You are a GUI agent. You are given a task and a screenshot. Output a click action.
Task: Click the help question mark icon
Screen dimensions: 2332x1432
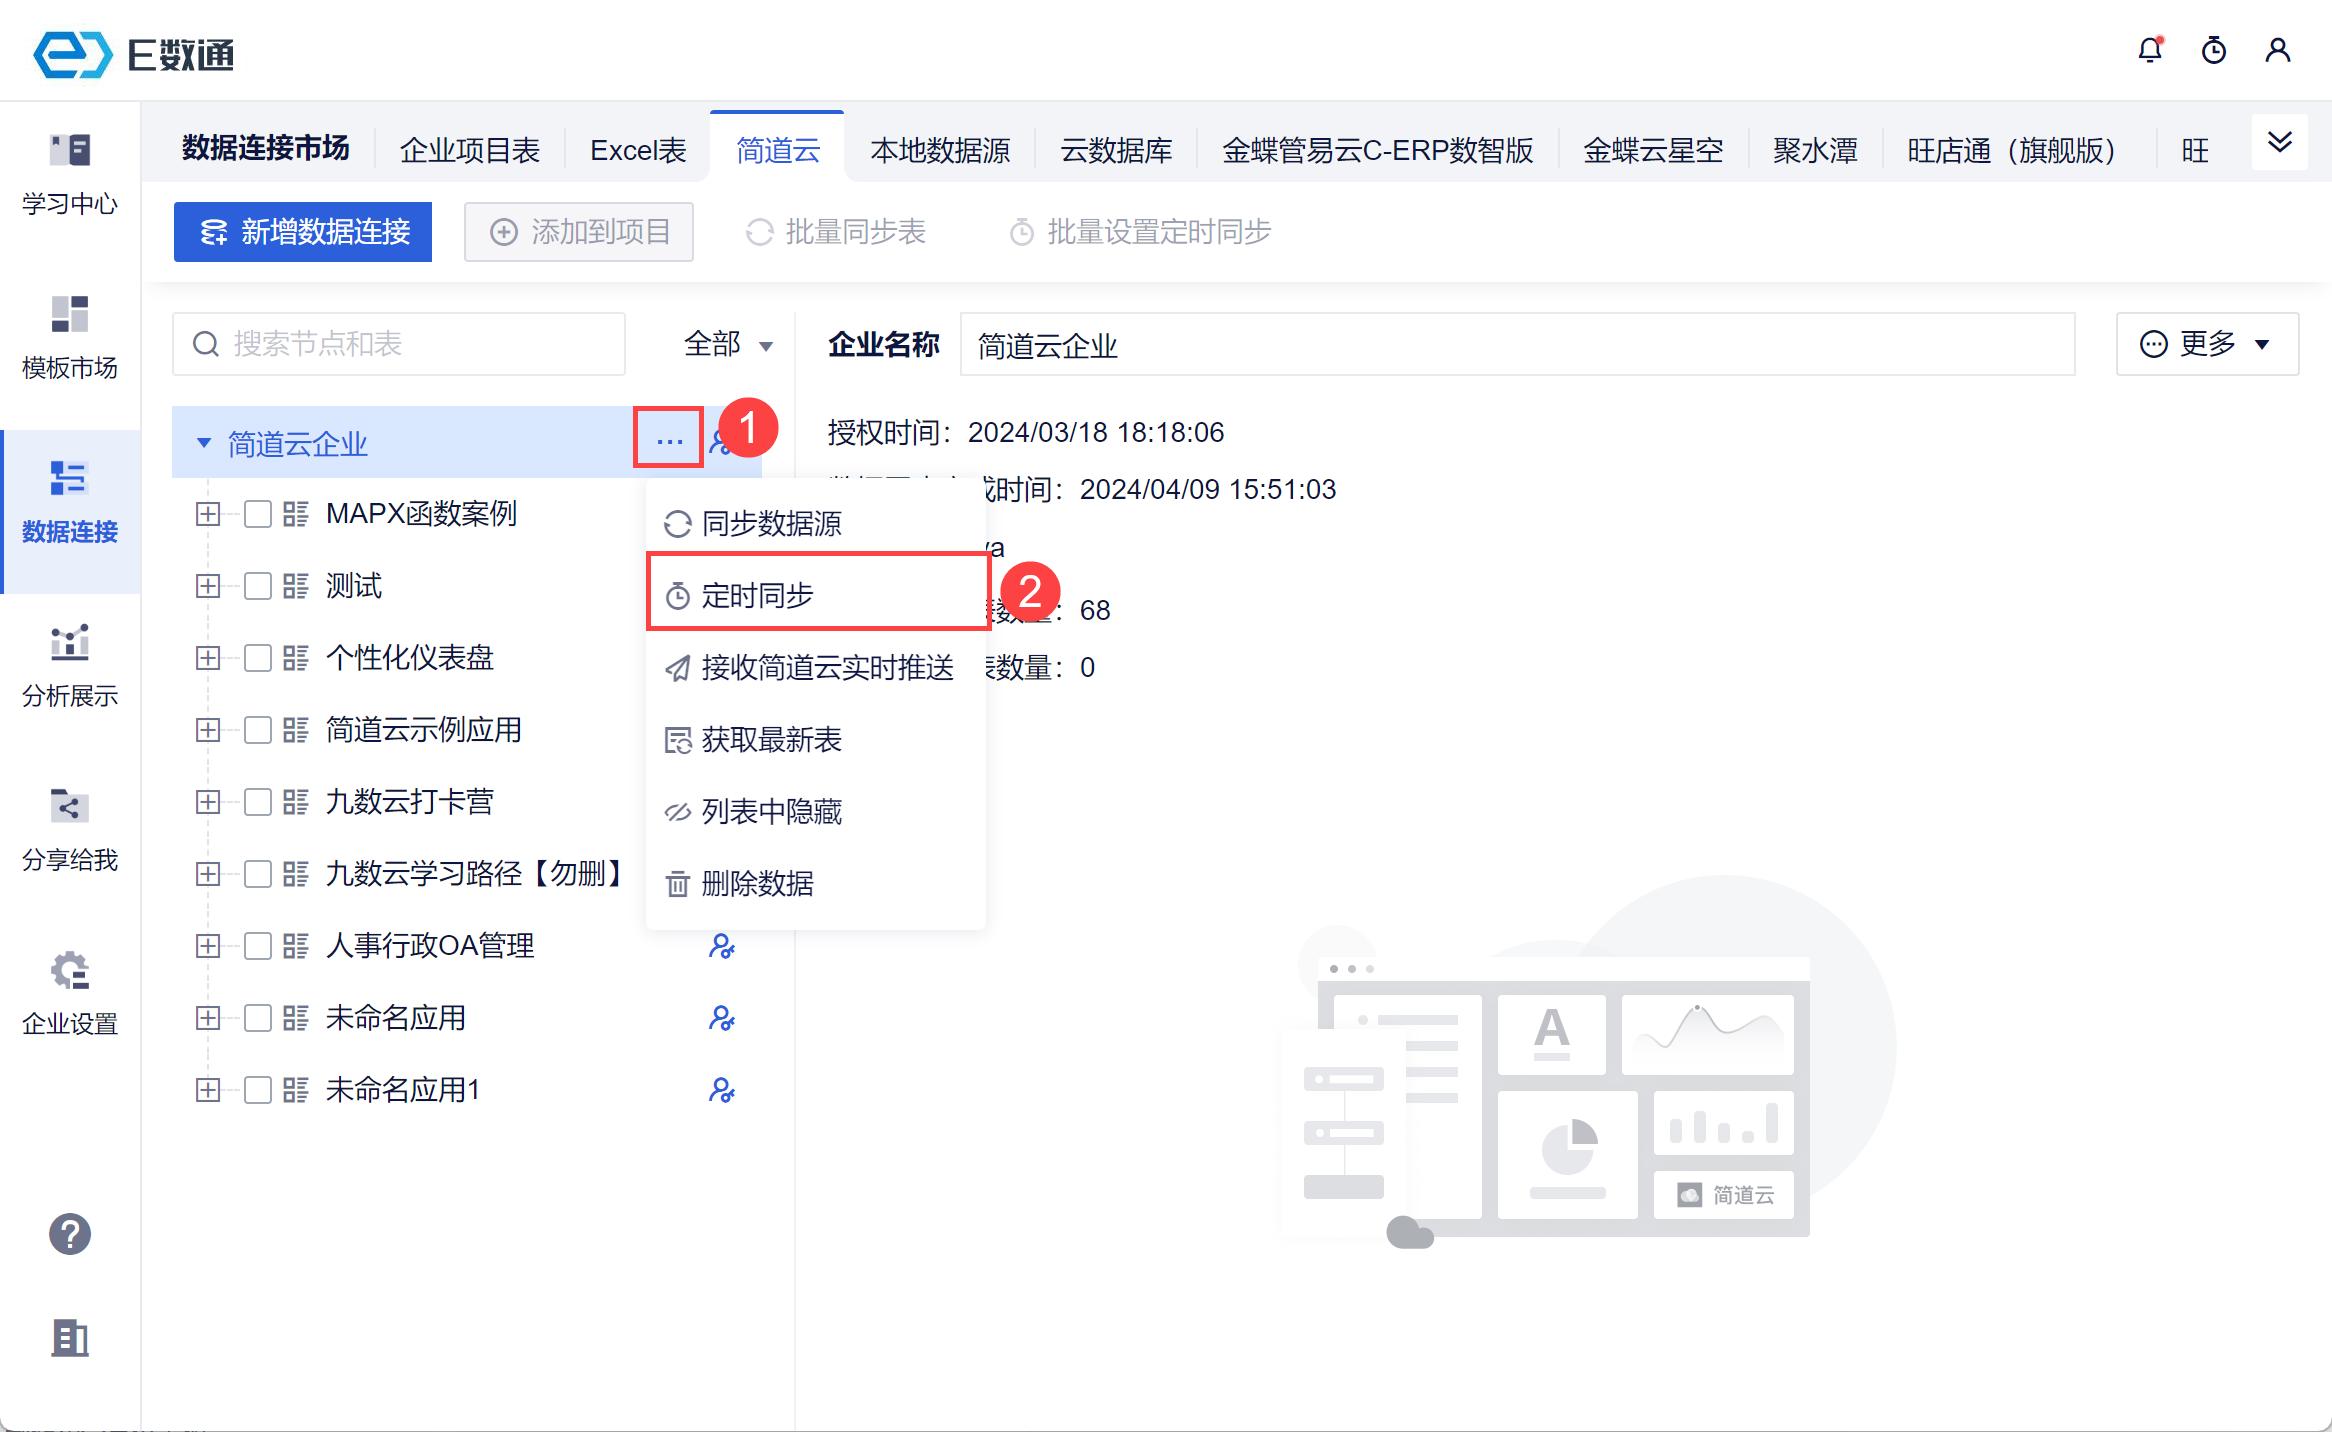pyautogui.click(x=70, y=1233)
